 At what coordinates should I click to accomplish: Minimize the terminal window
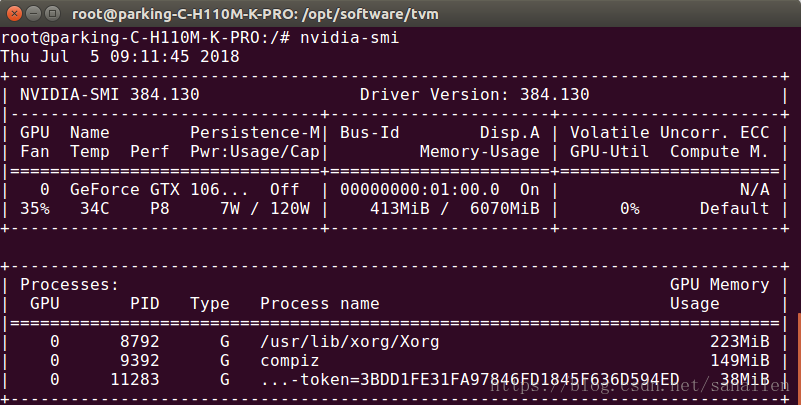click(x=33, y=13)
